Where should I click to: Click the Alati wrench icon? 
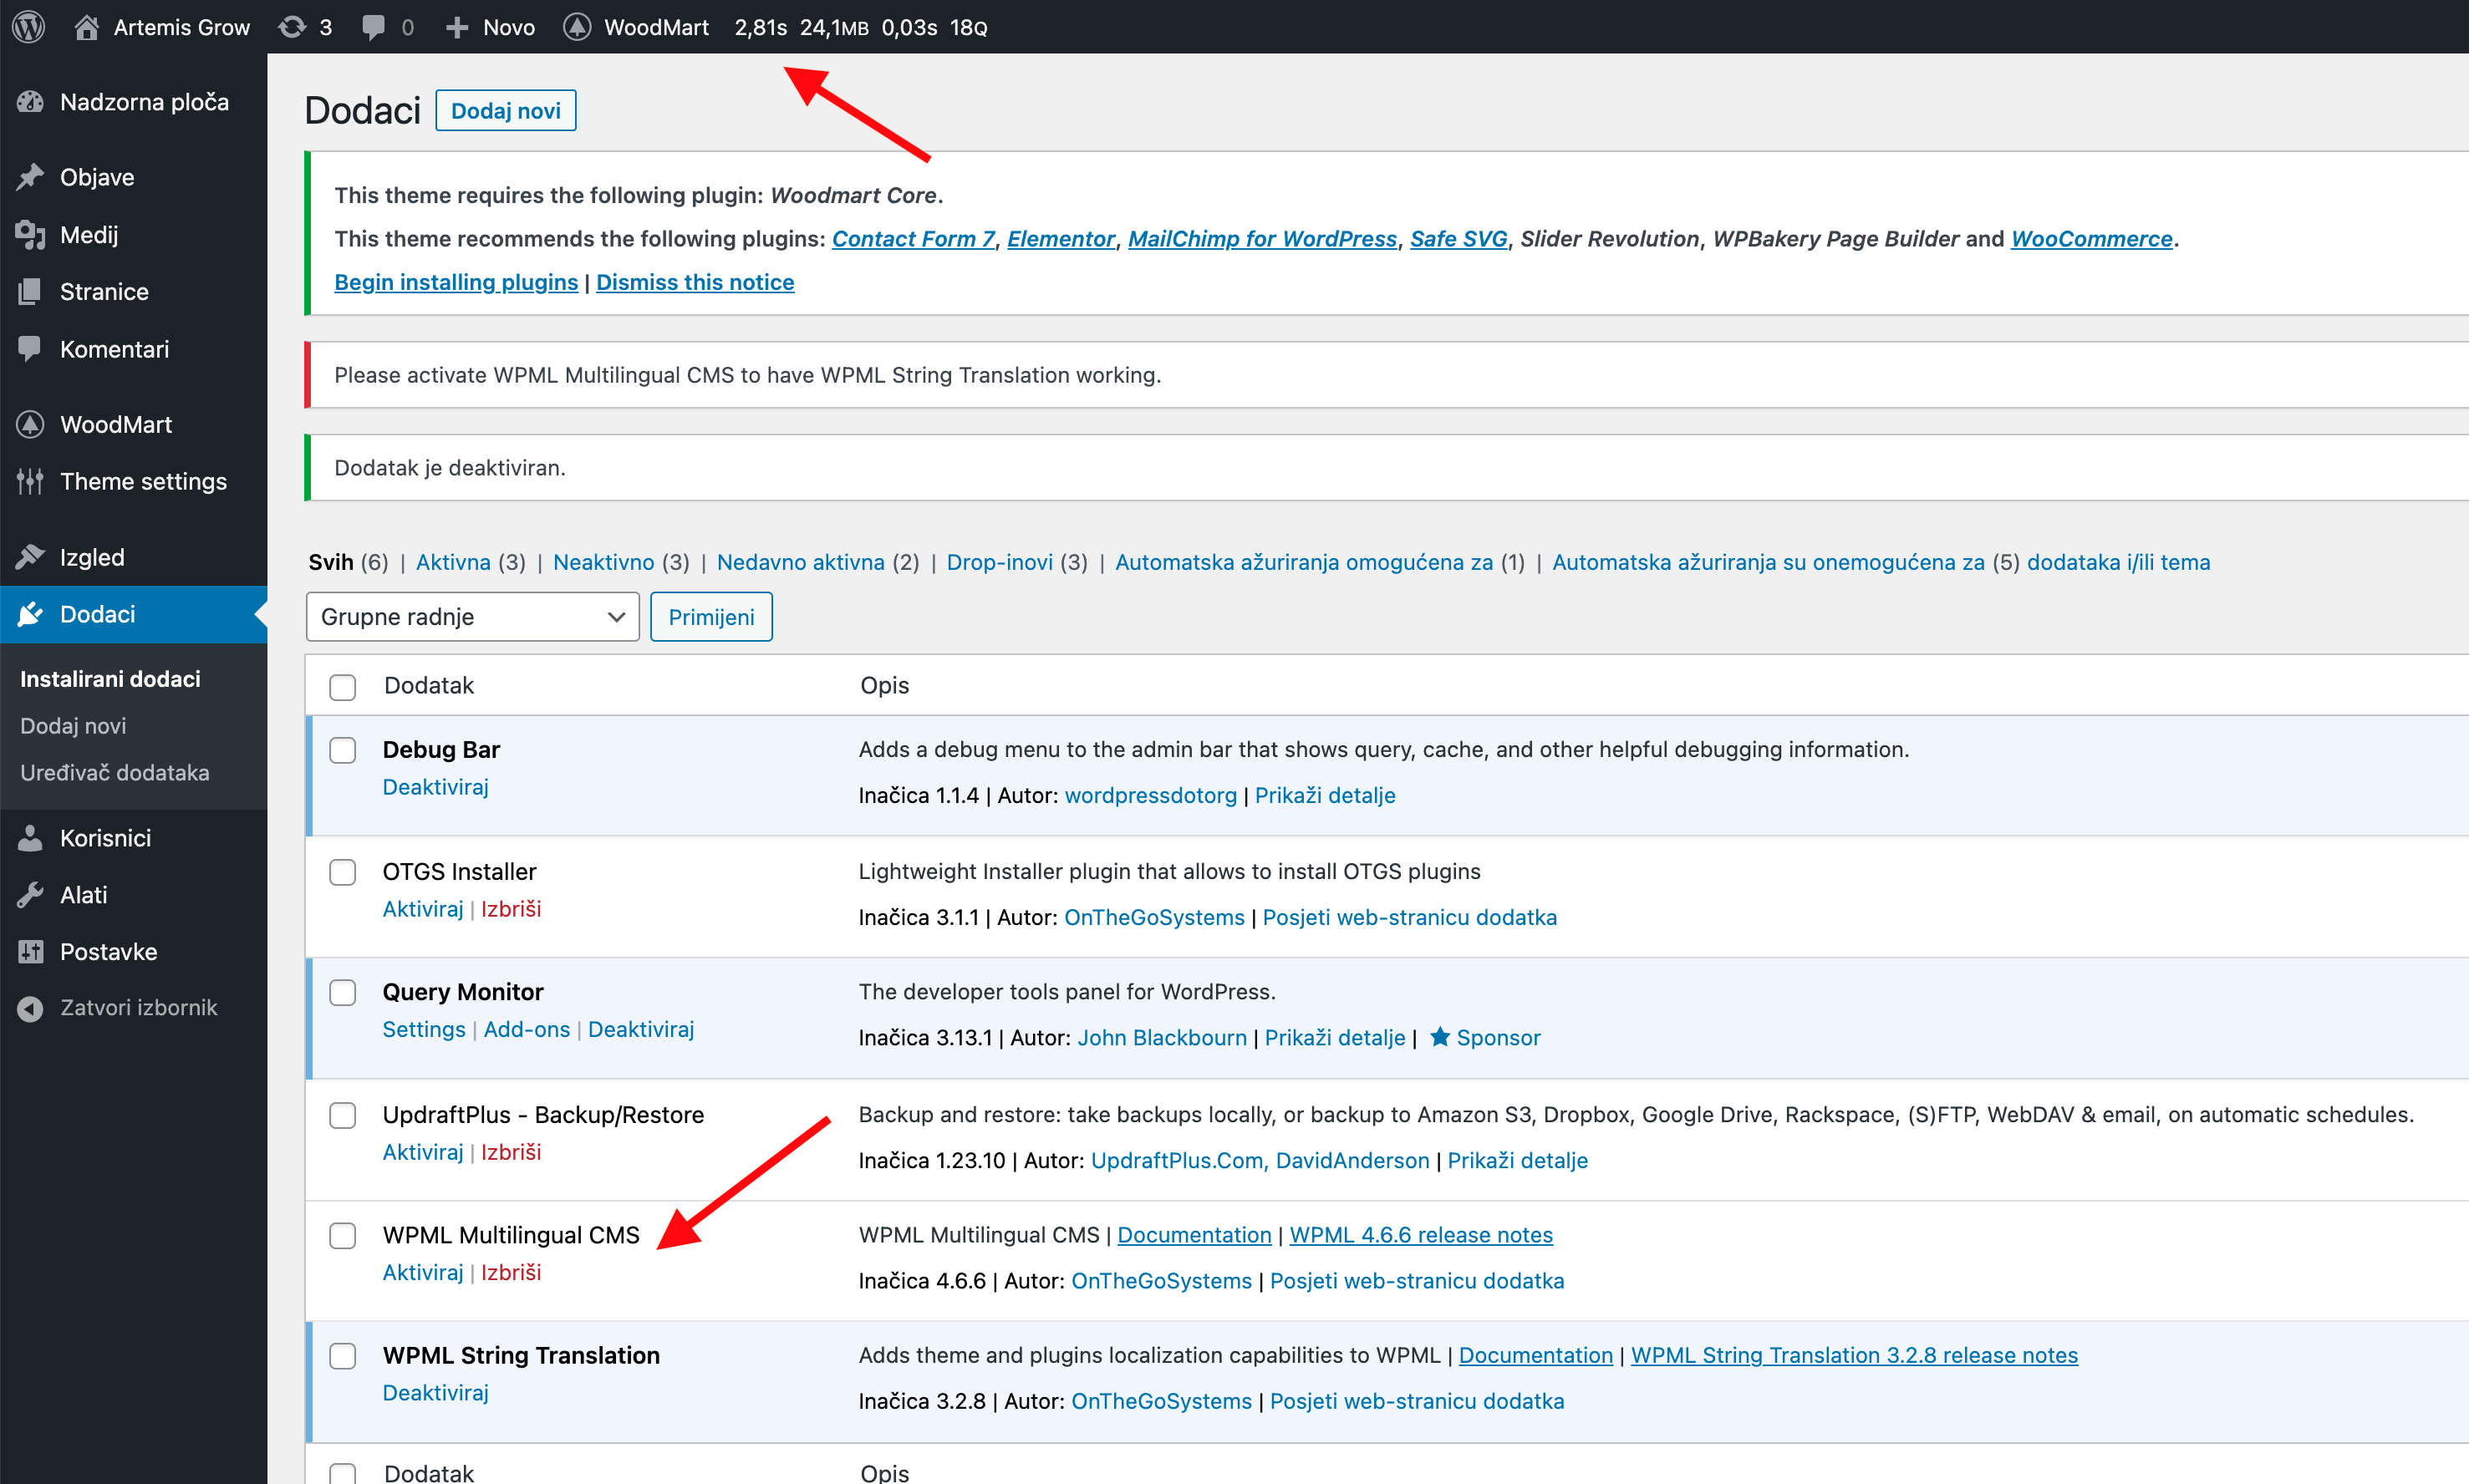(31, 895)
